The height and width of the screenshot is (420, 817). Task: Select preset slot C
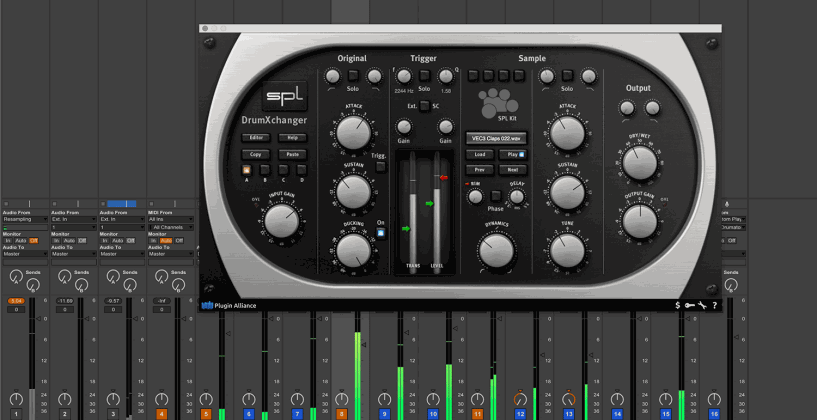point(283,169)
